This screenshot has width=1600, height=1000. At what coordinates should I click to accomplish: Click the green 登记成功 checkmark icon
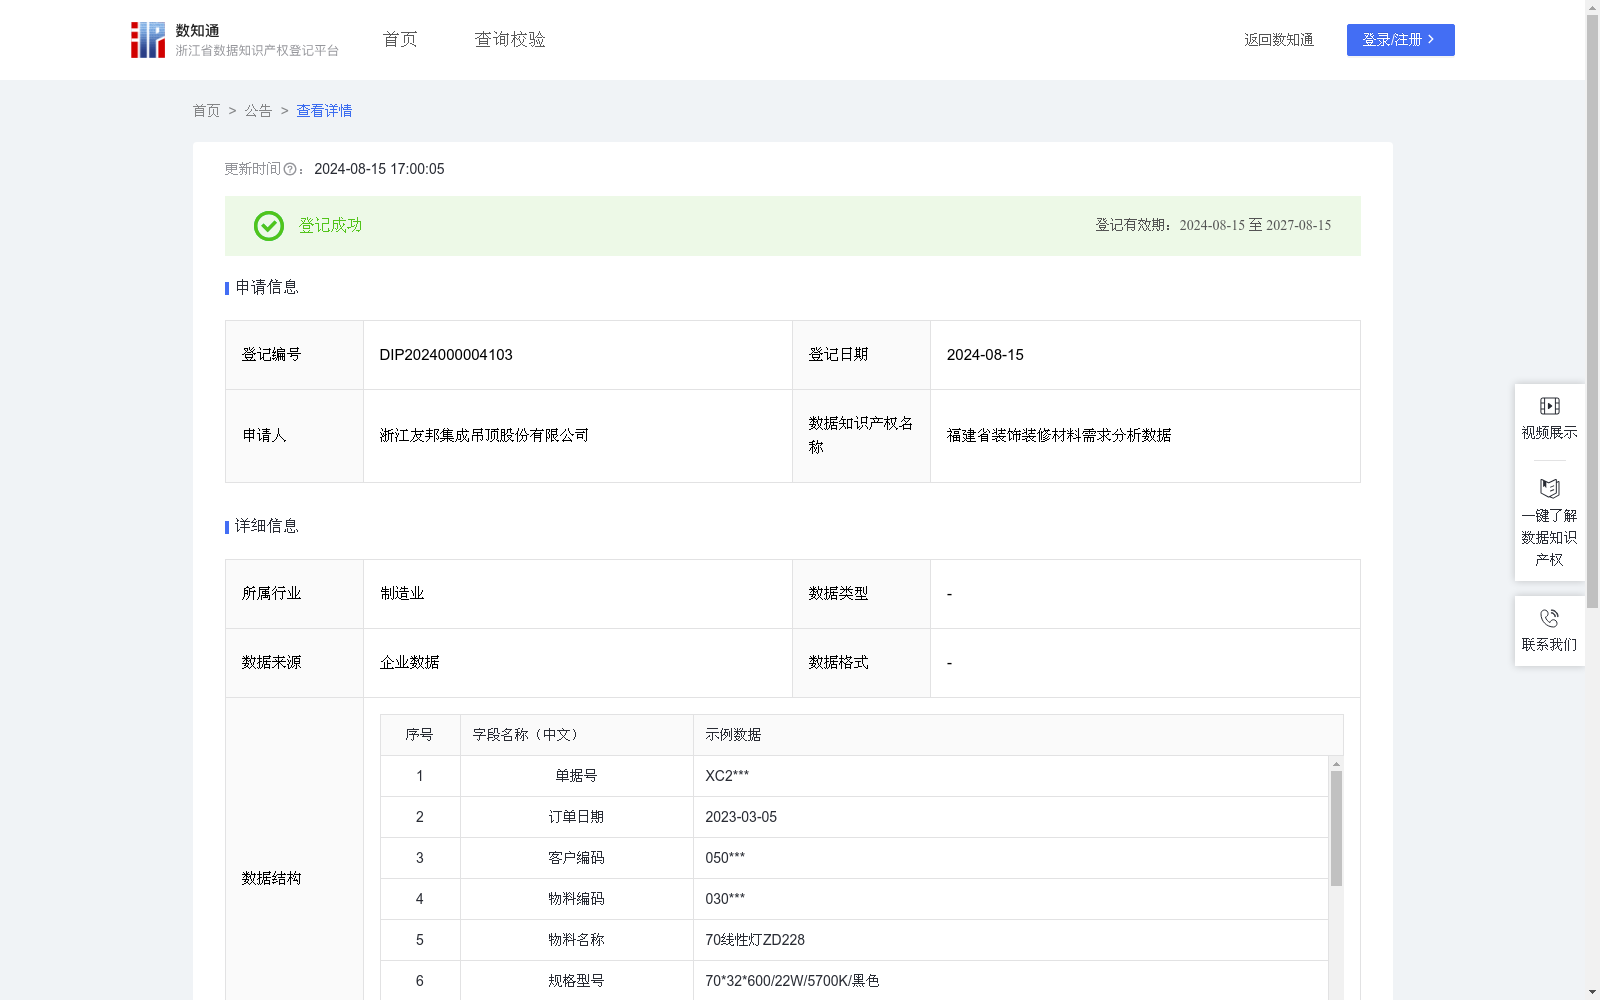(x=269, y=226)
